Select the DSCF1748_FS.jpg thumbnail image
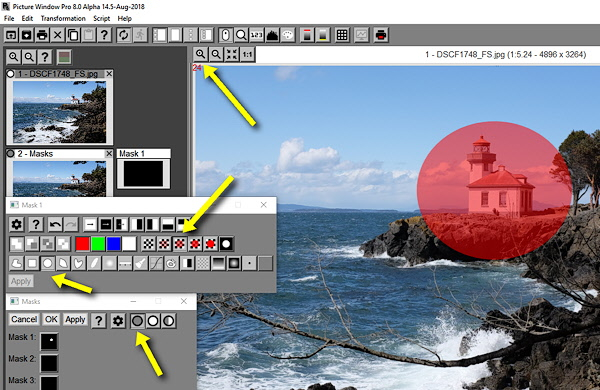The height and width of the screenshot is (390, 600). click(x=60, y=112)
